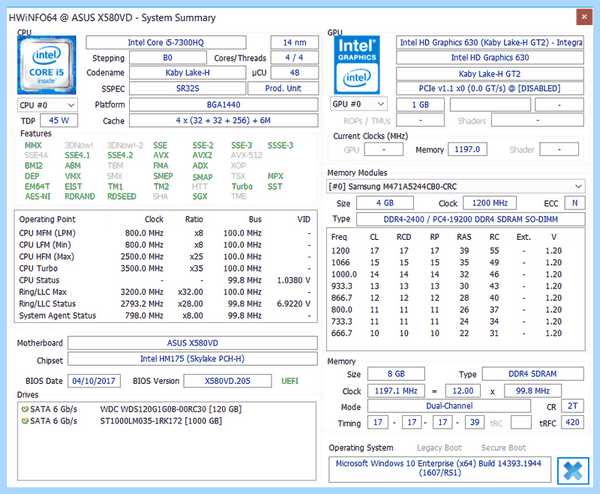Viewport: 600px width, 494px height.
Task: Click the Memory clock 1197.0 field
Action: pos(467,149)
